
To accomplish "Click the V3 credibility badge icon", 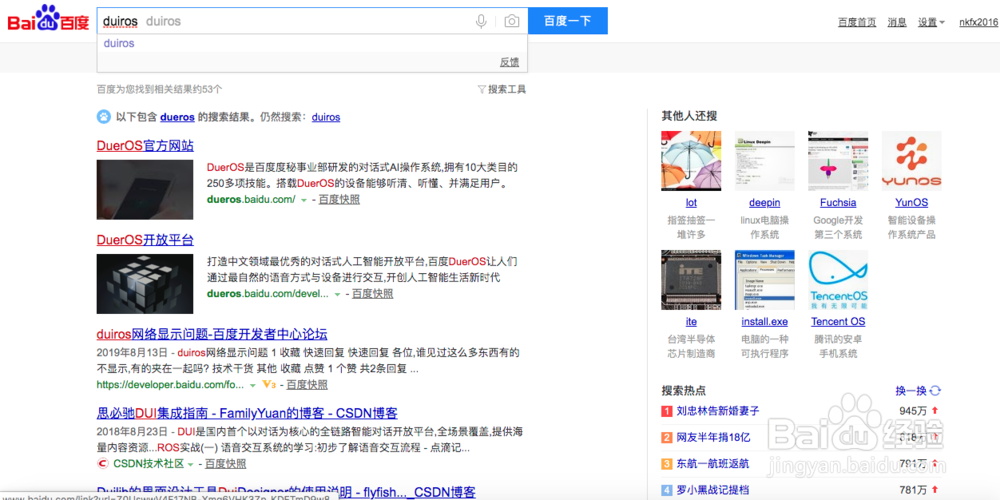I will point(268,385).
